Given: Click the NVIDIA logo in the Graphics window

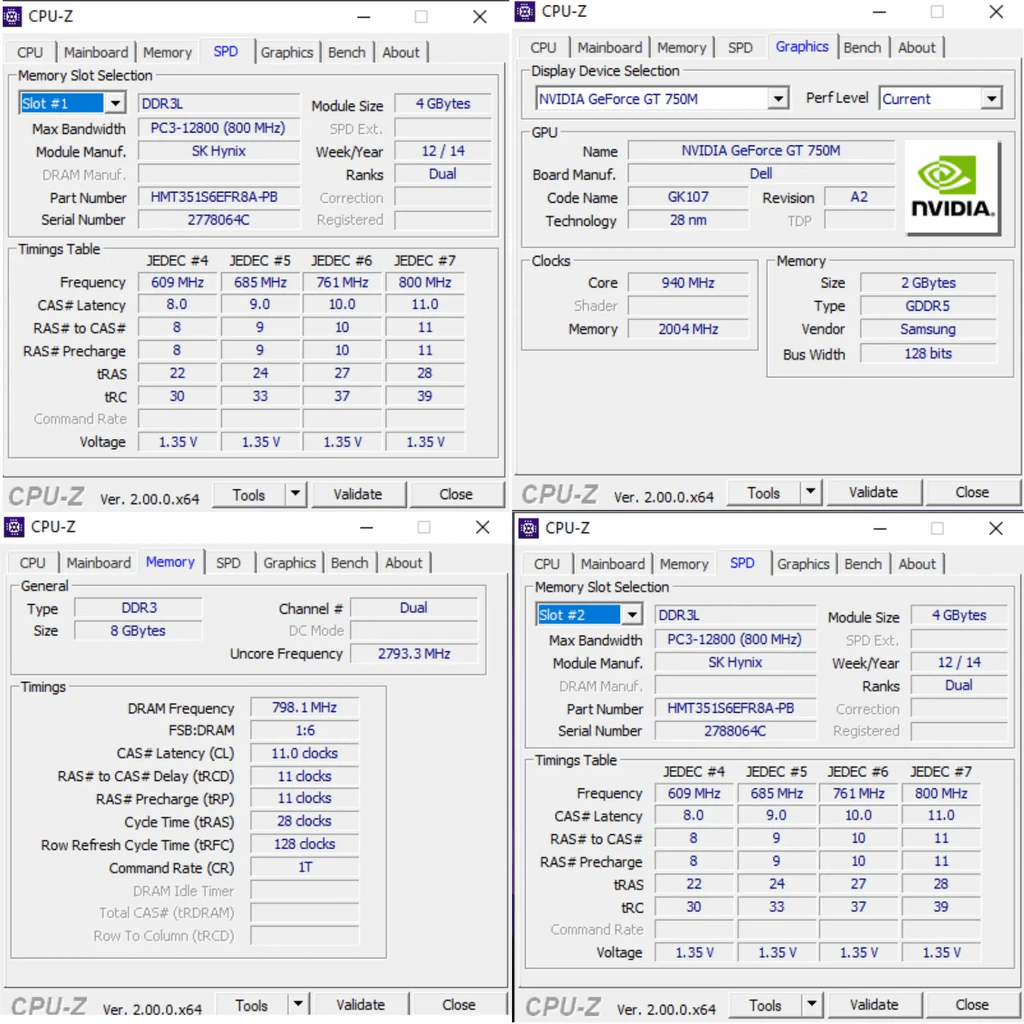Looking at the screenshot, I should 953,187.
